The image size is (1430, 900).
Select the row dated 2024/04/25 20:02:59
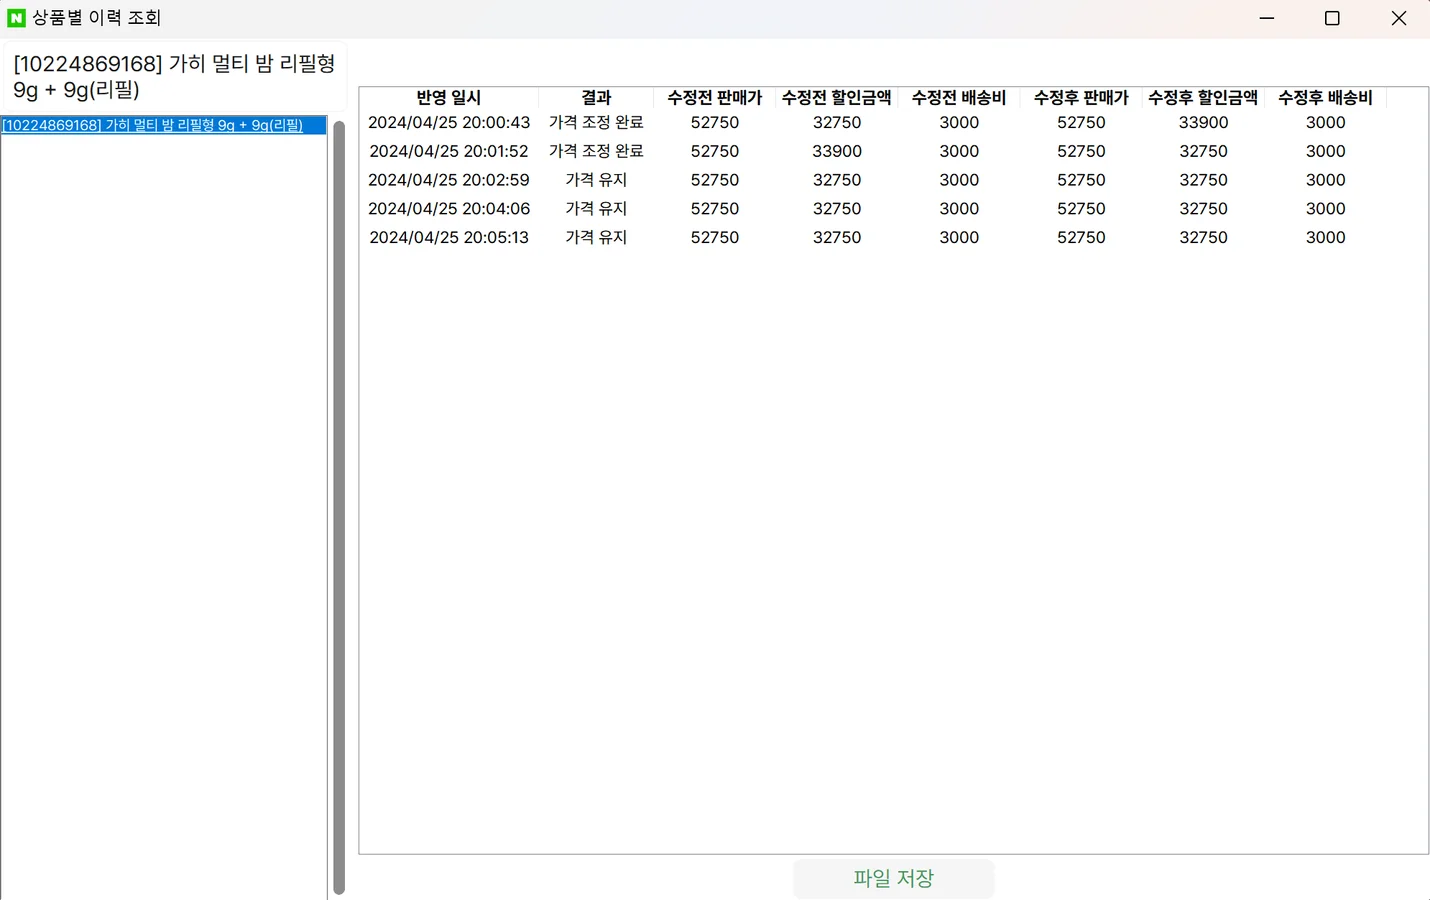pyautogui.click(x=873, y=180)
